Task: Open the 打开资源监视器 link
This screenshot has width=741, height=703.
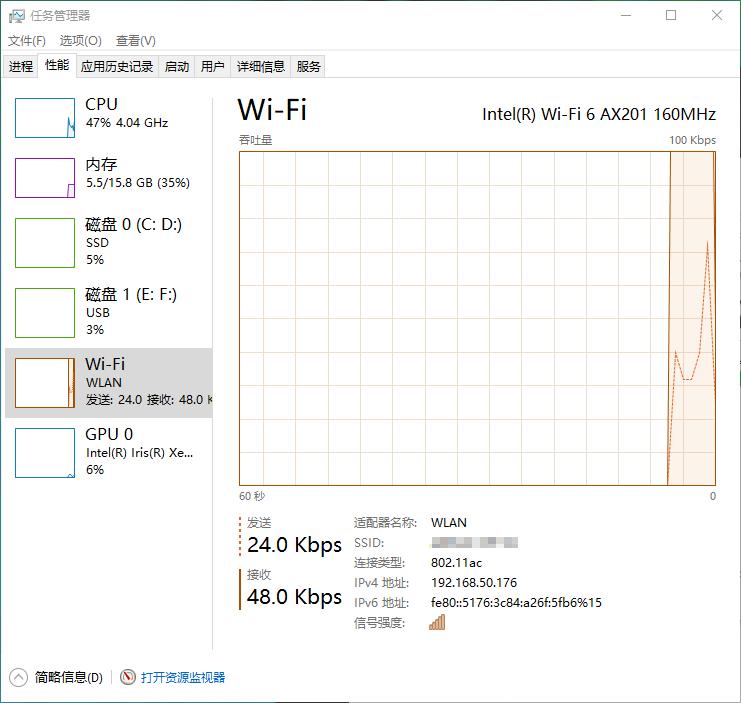Action: (183, 677)
